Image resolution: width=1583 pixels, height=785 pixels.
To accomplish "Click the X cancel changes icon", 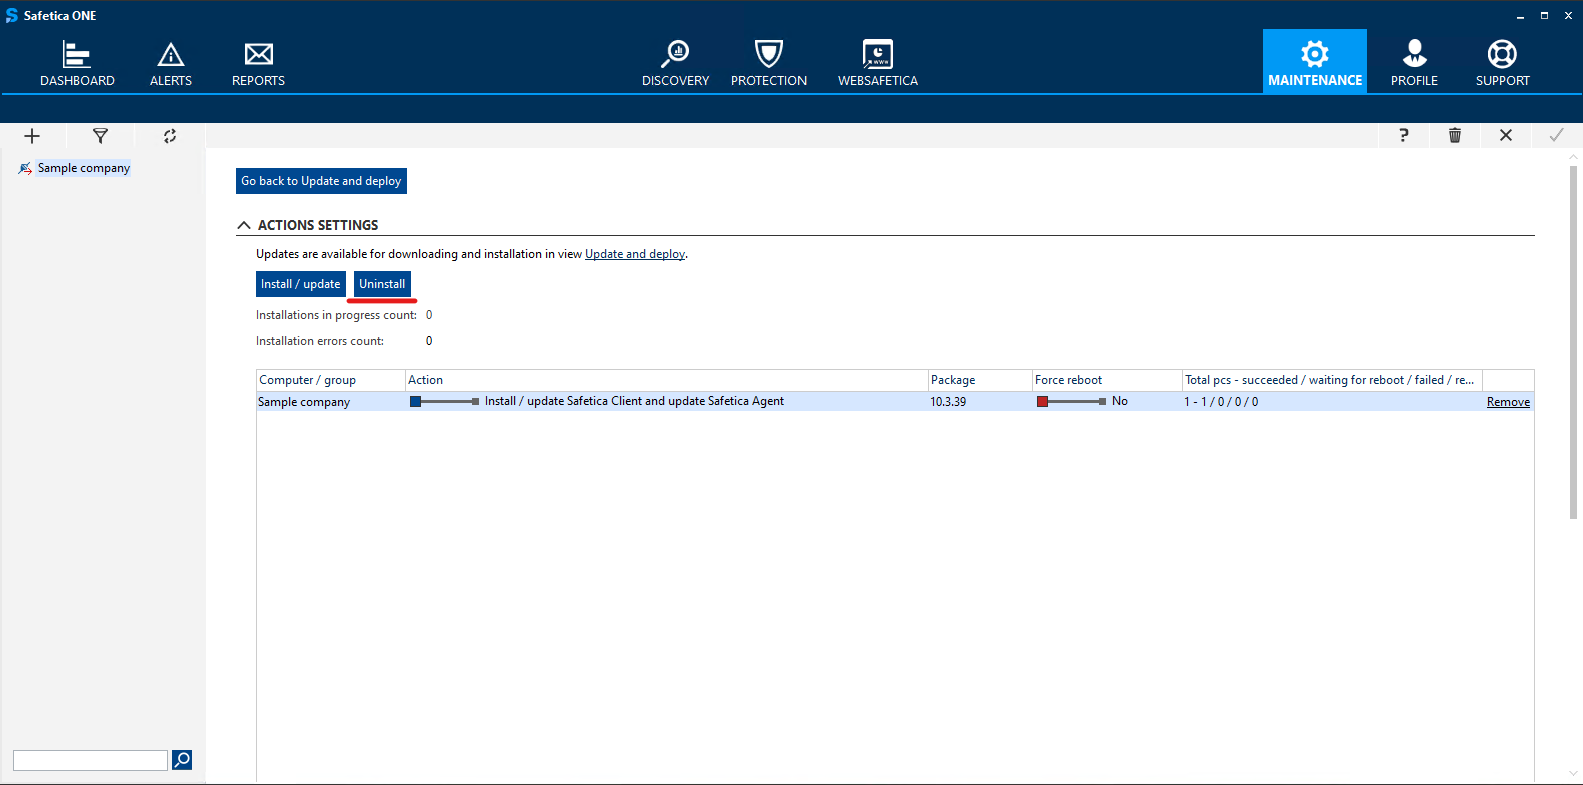I will pos(1506,135).
